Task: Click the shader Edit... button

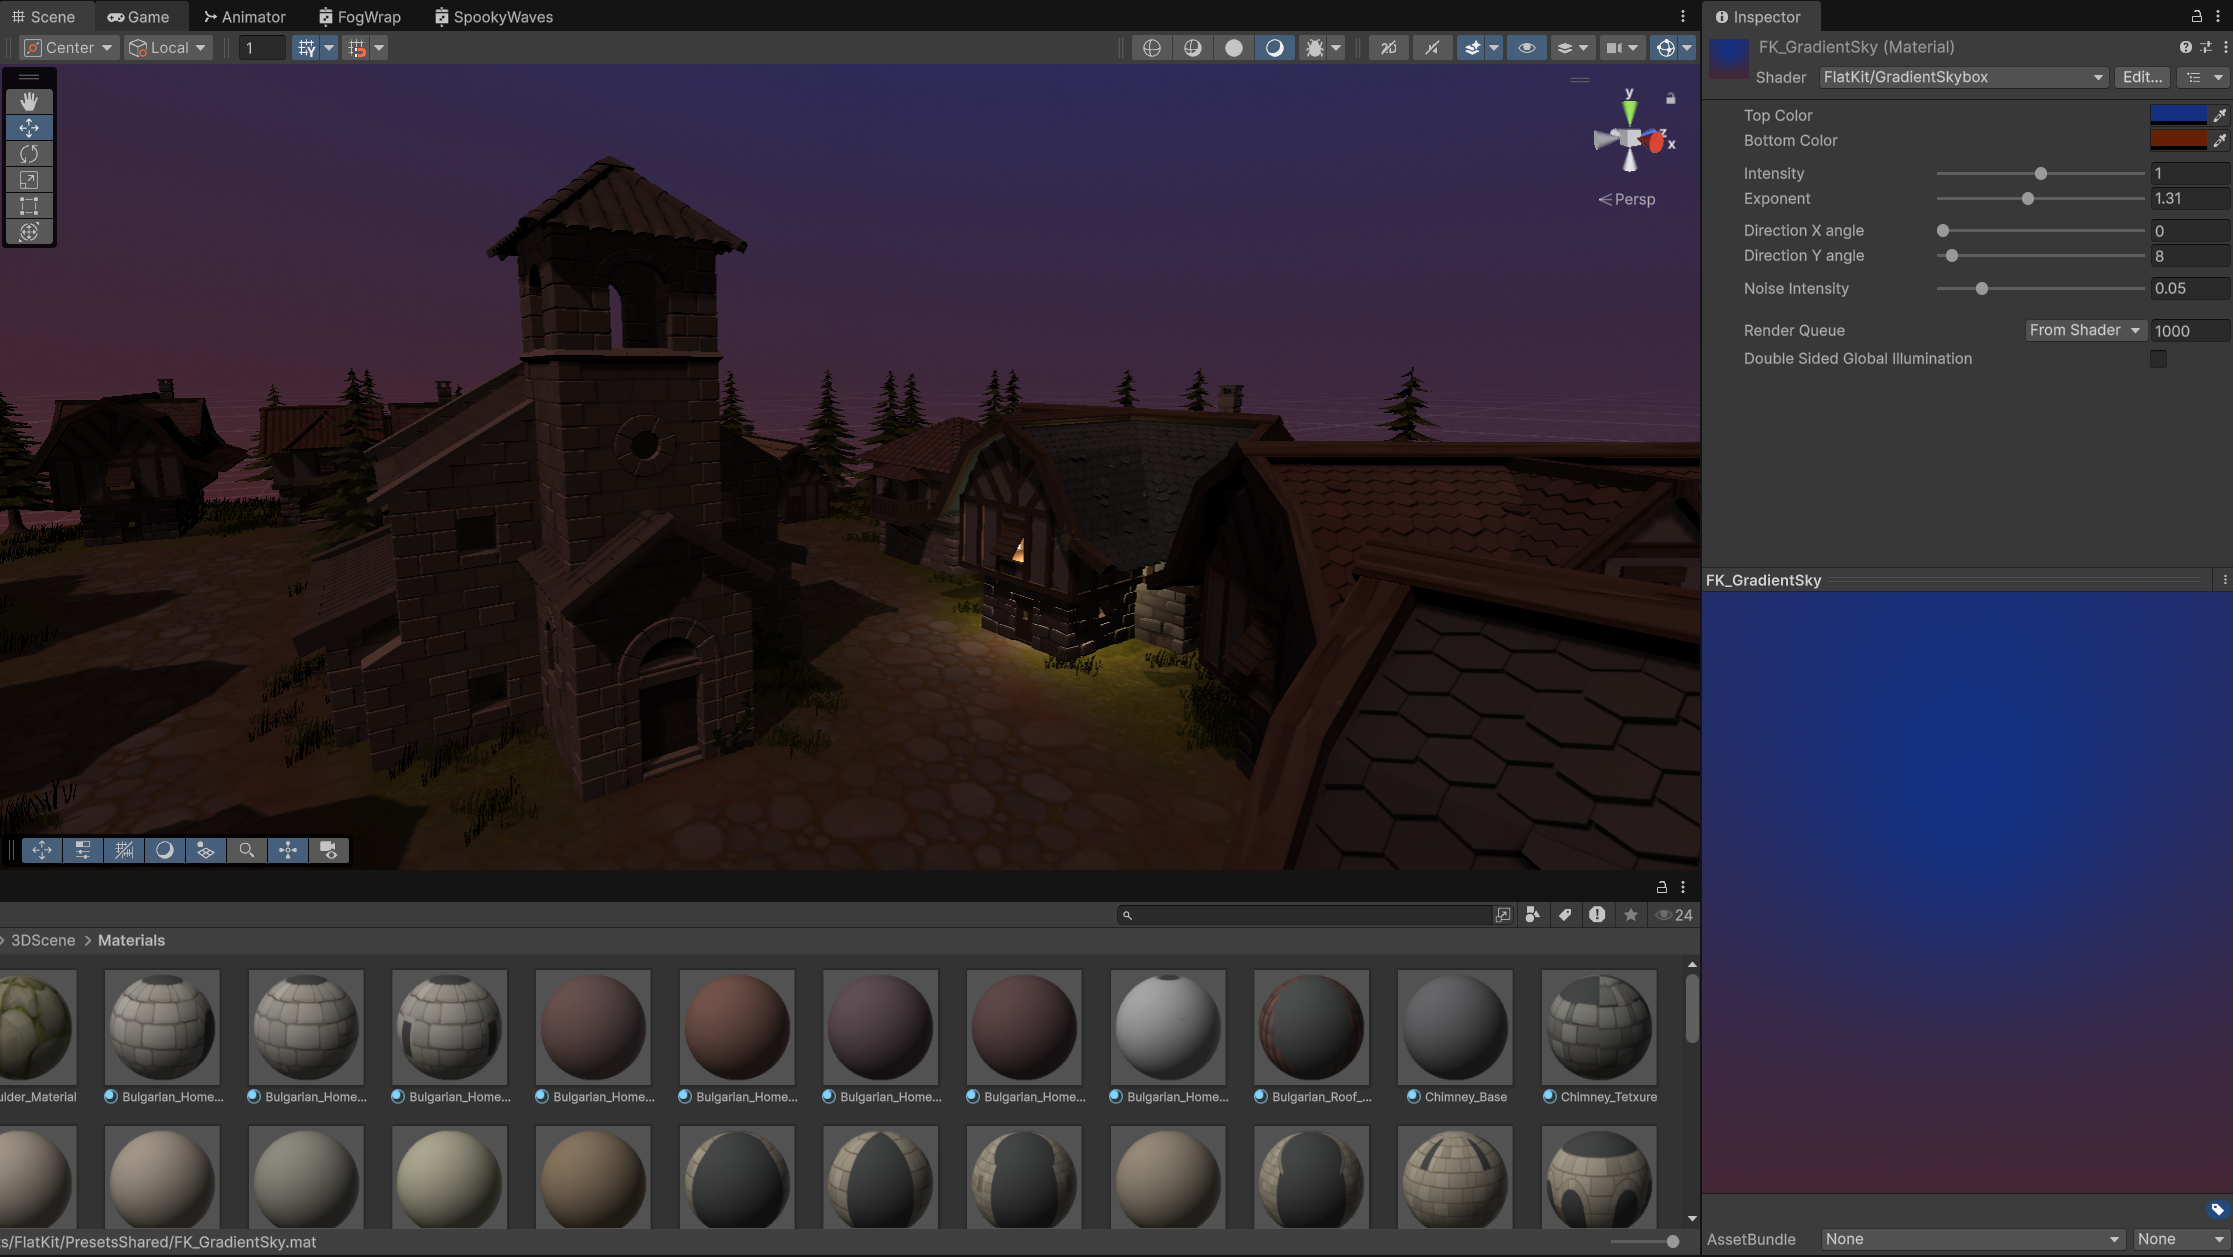Action: coord(2142,77)
